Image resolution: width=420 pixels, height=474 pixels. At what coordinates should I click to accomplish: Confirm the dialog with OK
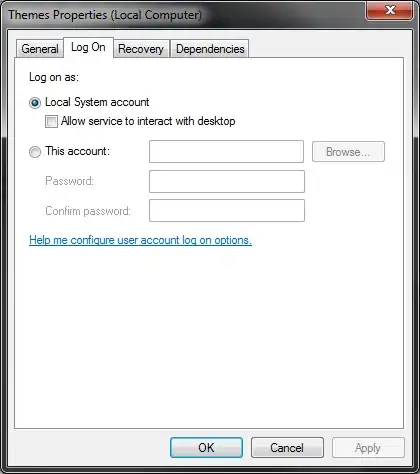pos(206,448)
